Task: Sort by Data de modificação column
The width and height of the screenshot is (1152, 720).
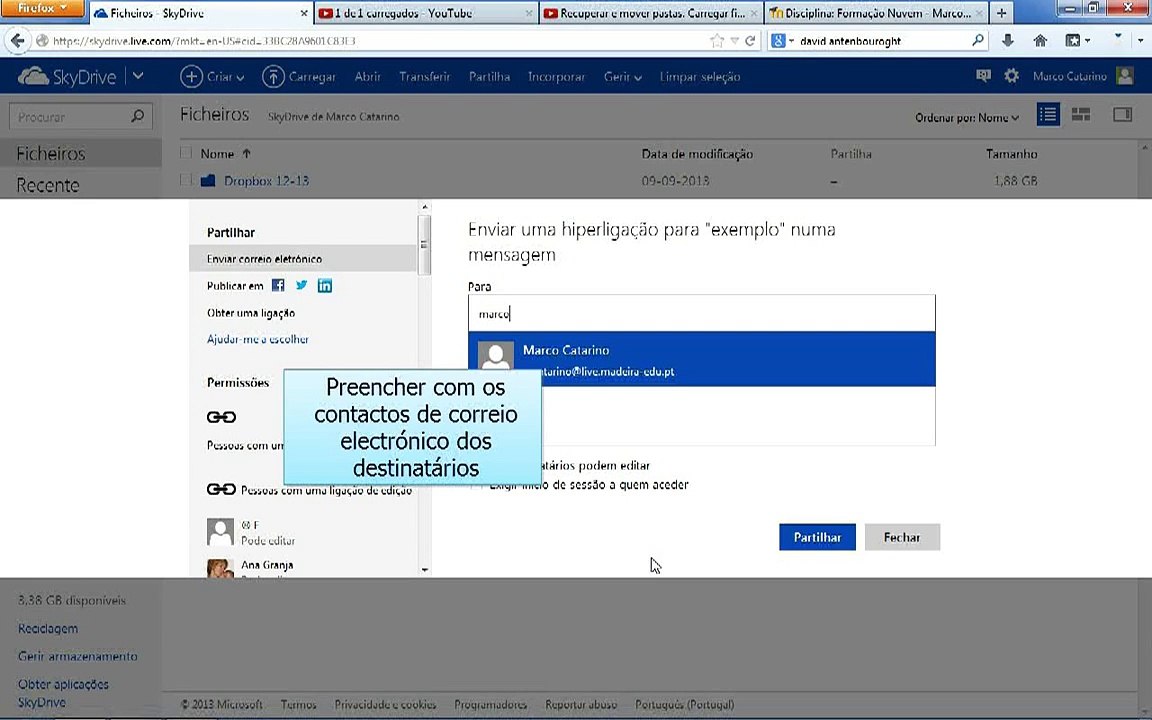Action: pos(697,154)
